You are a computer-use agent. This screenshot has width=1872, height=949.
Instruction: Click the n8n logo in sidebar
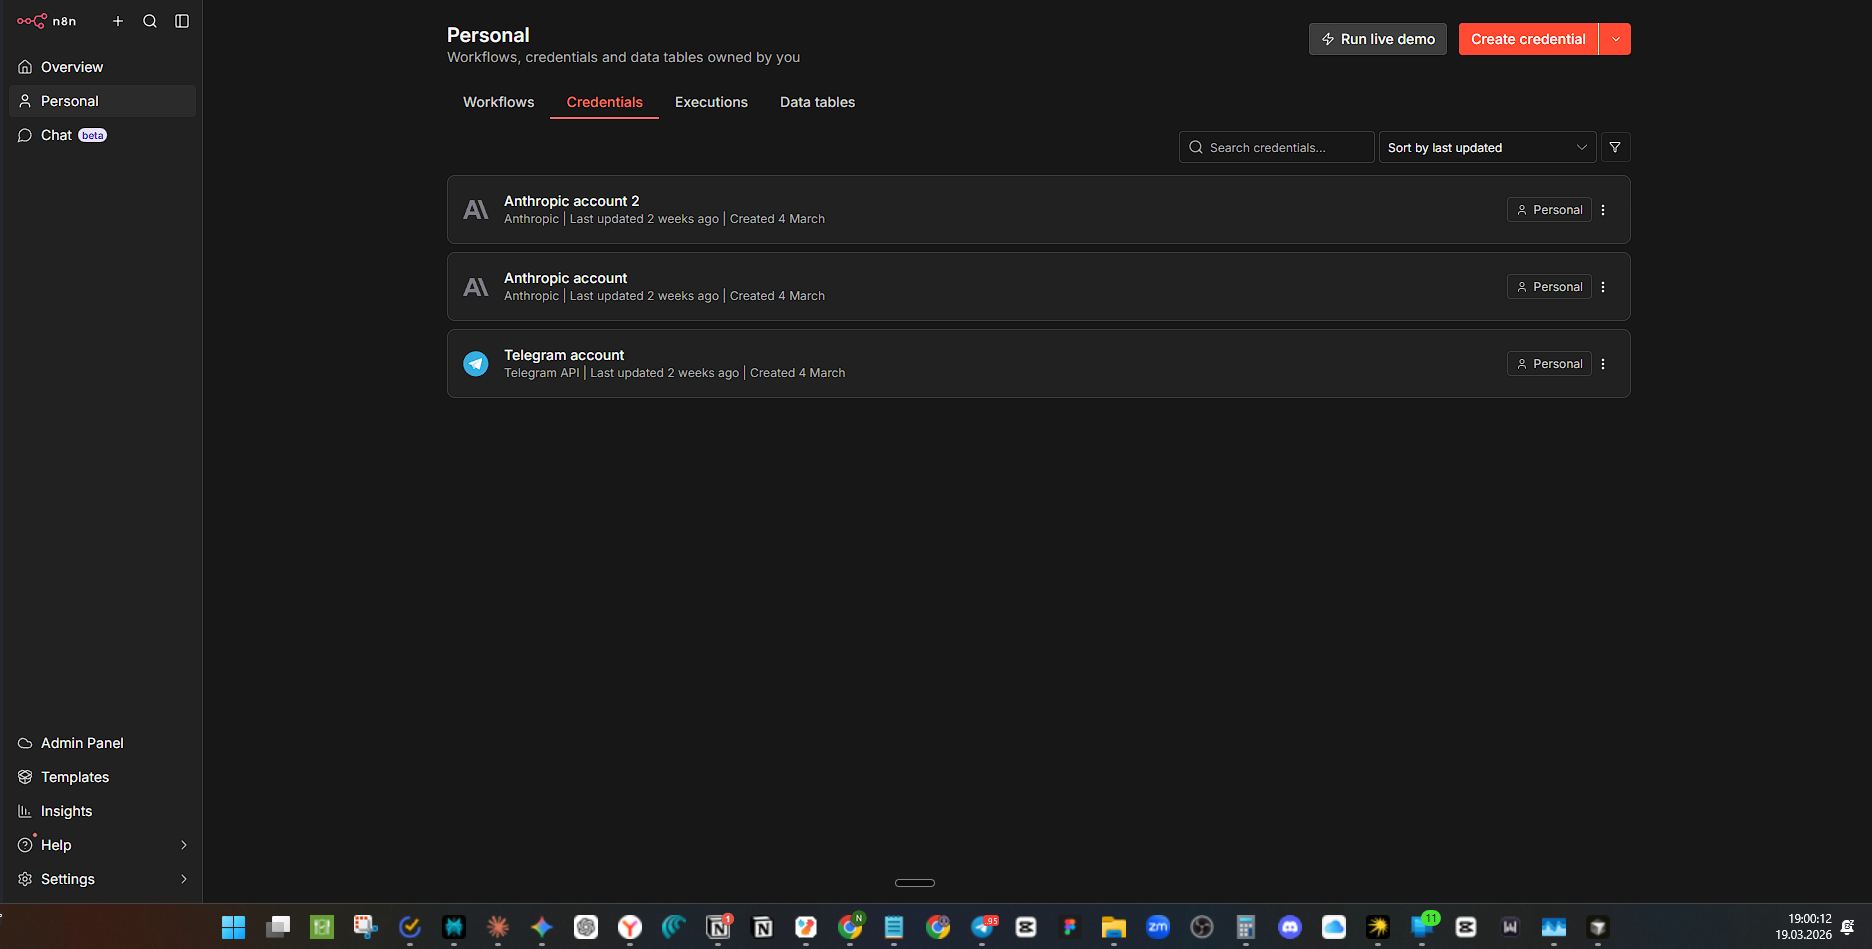click(x=46, y=21)
